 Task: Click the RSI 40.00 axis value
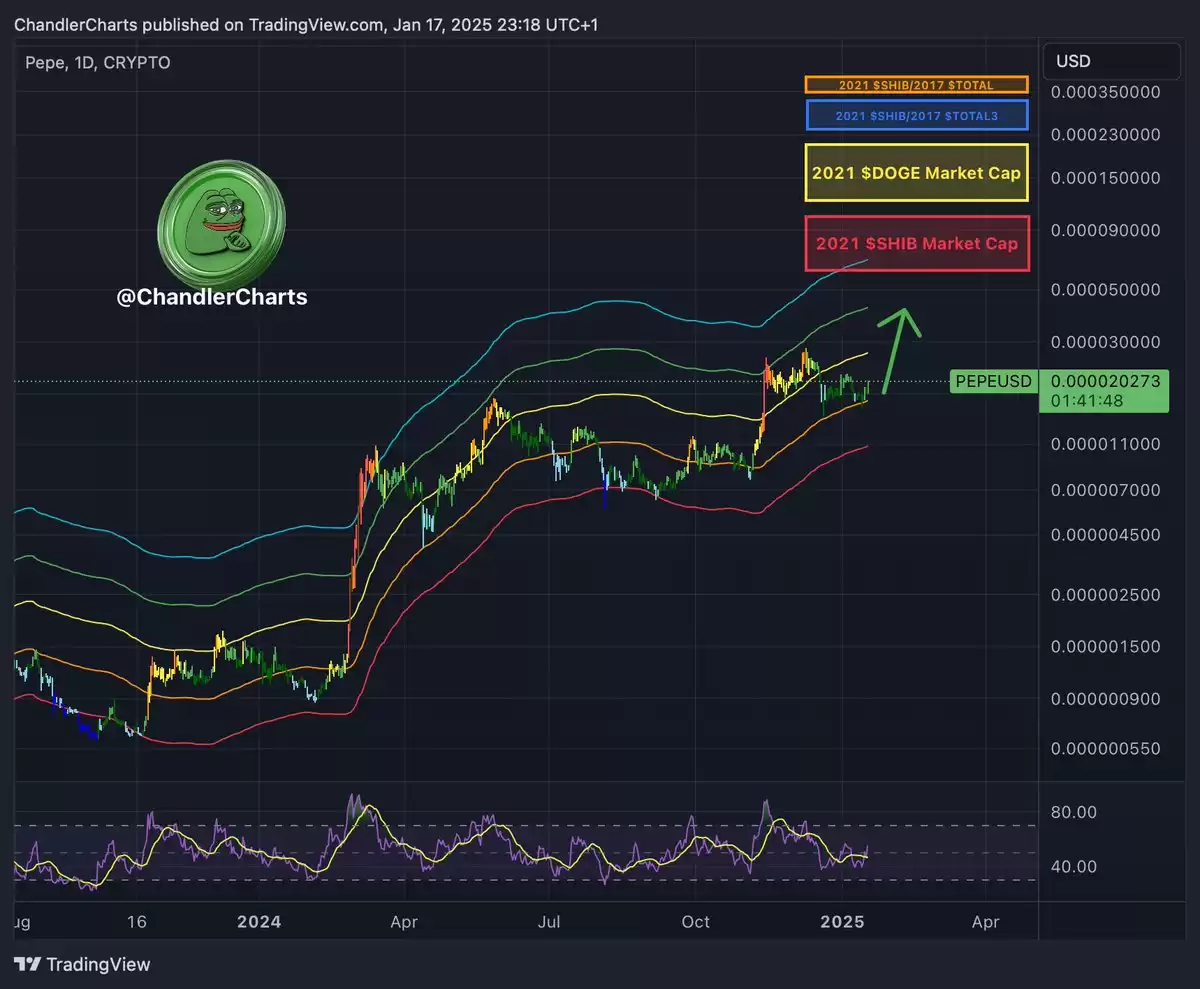click(1075, 867)
